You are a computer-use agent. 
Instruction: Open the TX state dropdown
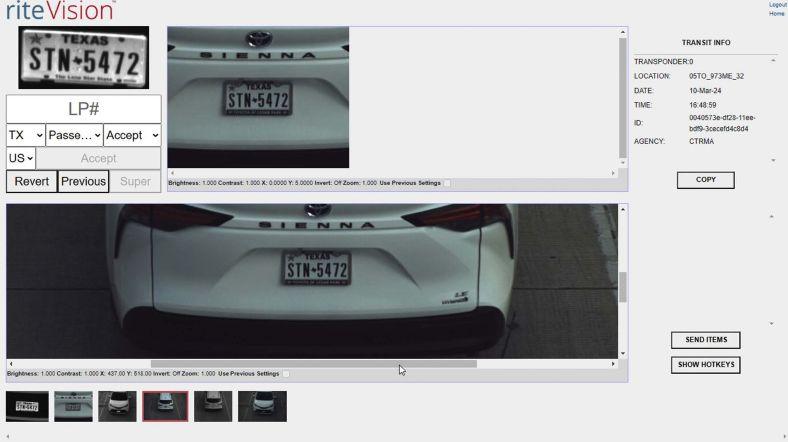tap(26, 135)
